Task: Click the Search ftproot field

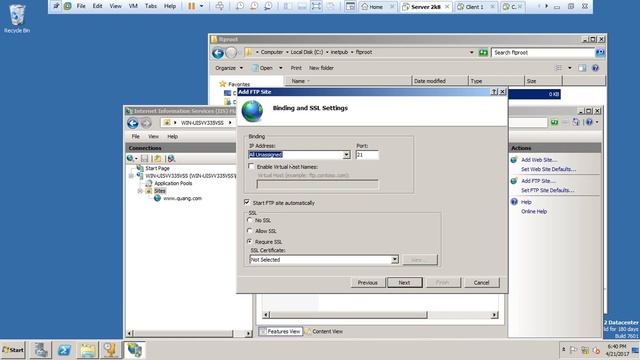Action: pyautogui.click(x=543, y=53)
